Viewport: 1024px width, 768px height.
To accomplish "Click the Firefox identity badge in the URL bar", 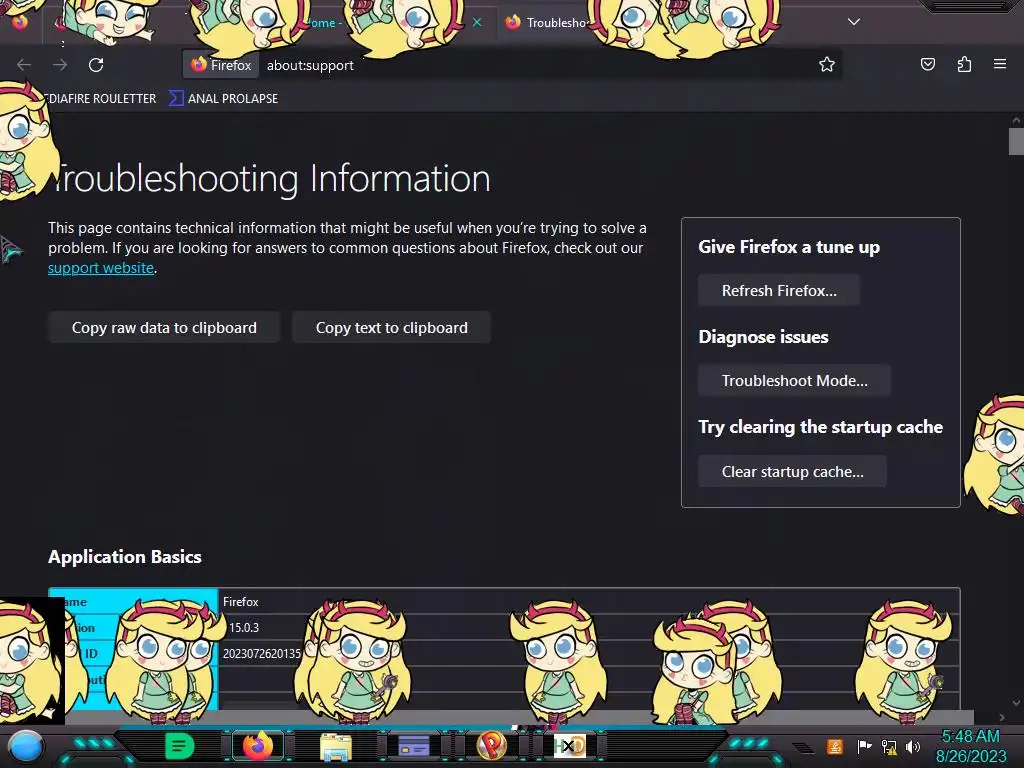I will (x=221, y=65).
